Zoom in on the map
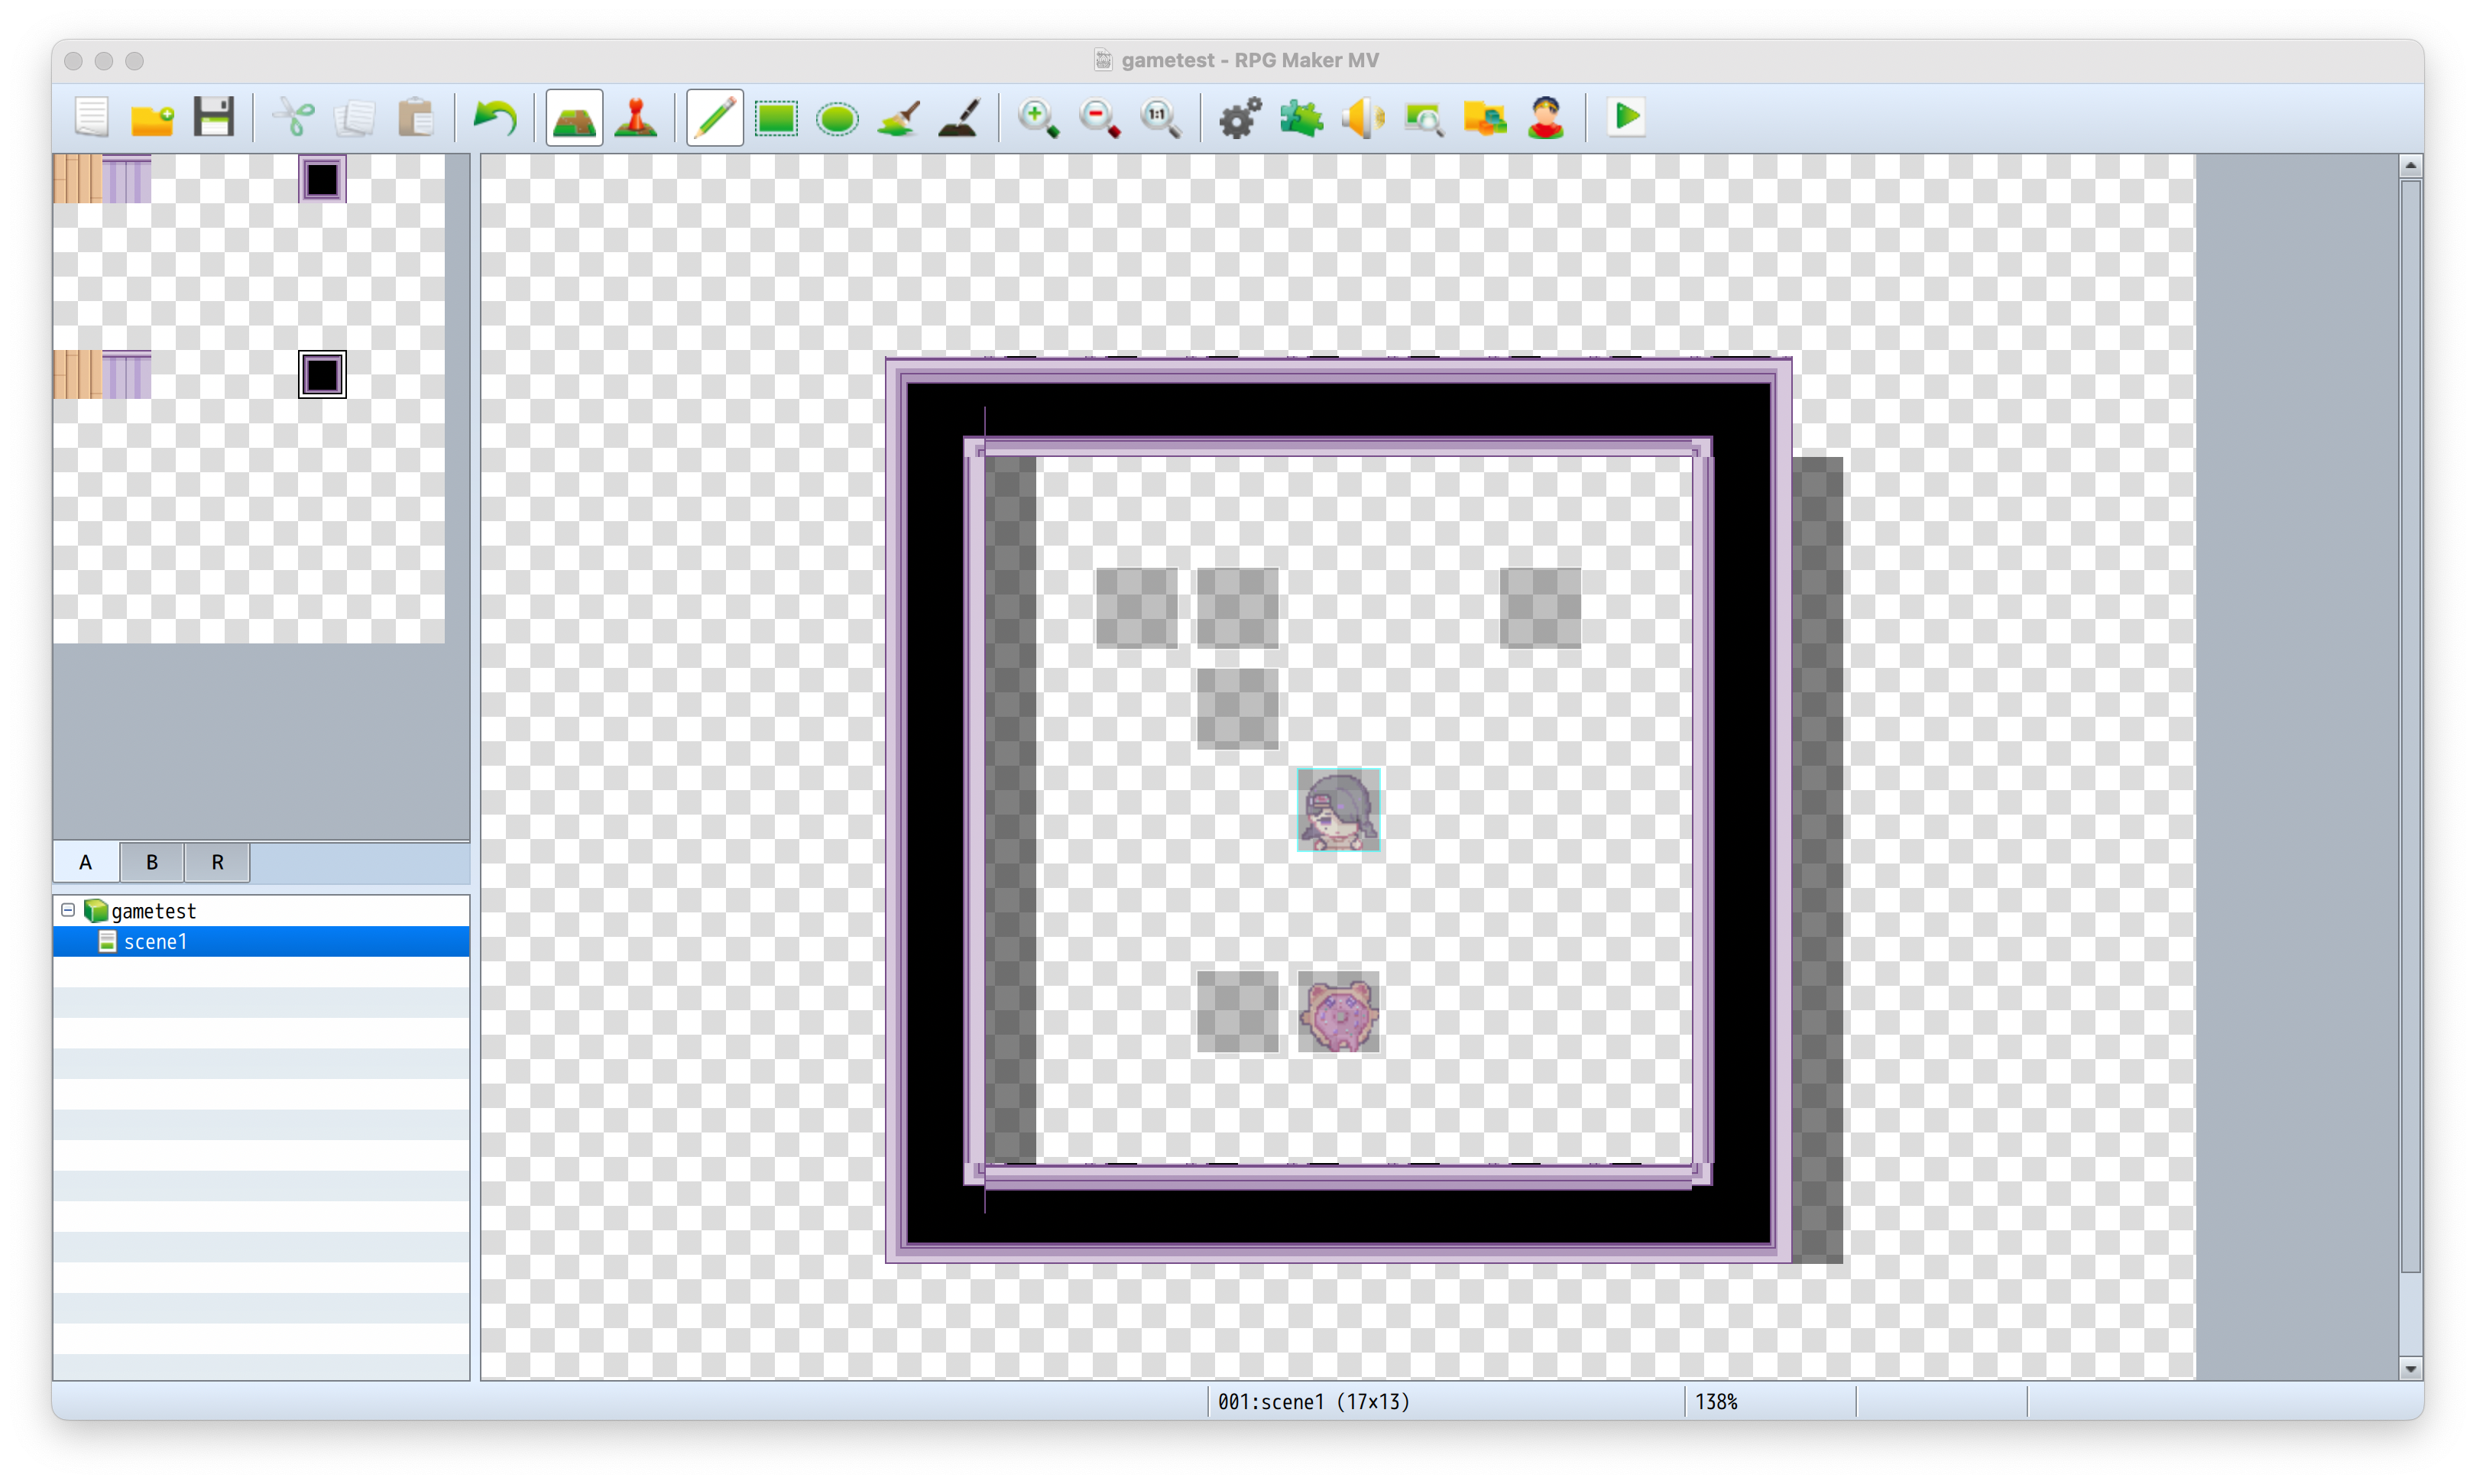This screenshot has width=2476, height=1484. [x=1038, y=118]
